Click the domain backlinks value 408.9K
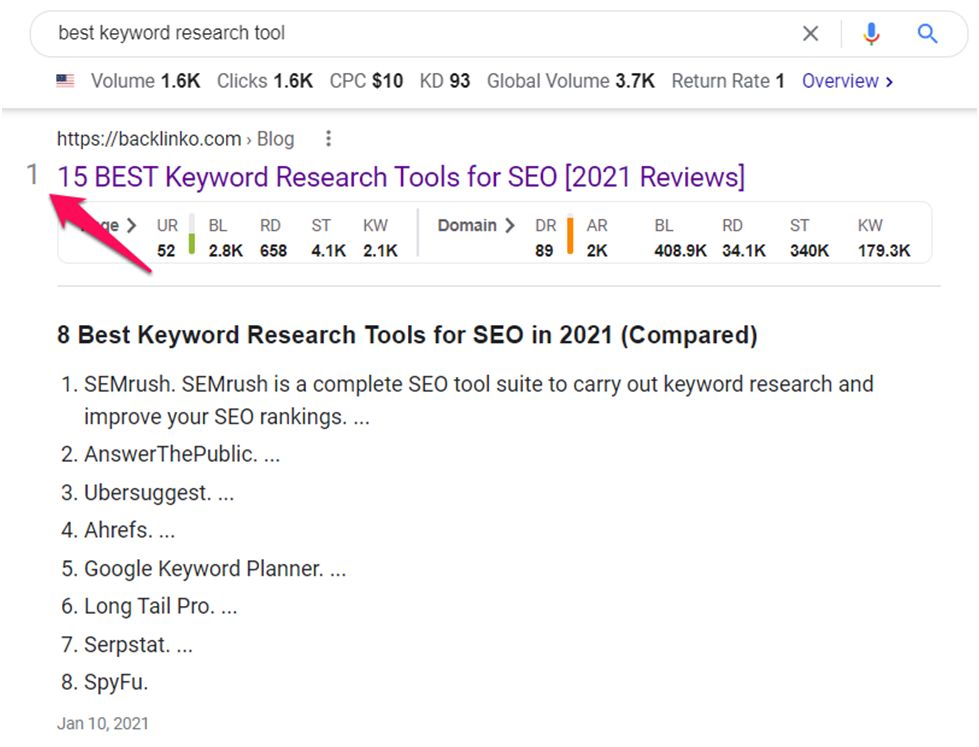This screenshot has height=747, width=979. (681, 250)
